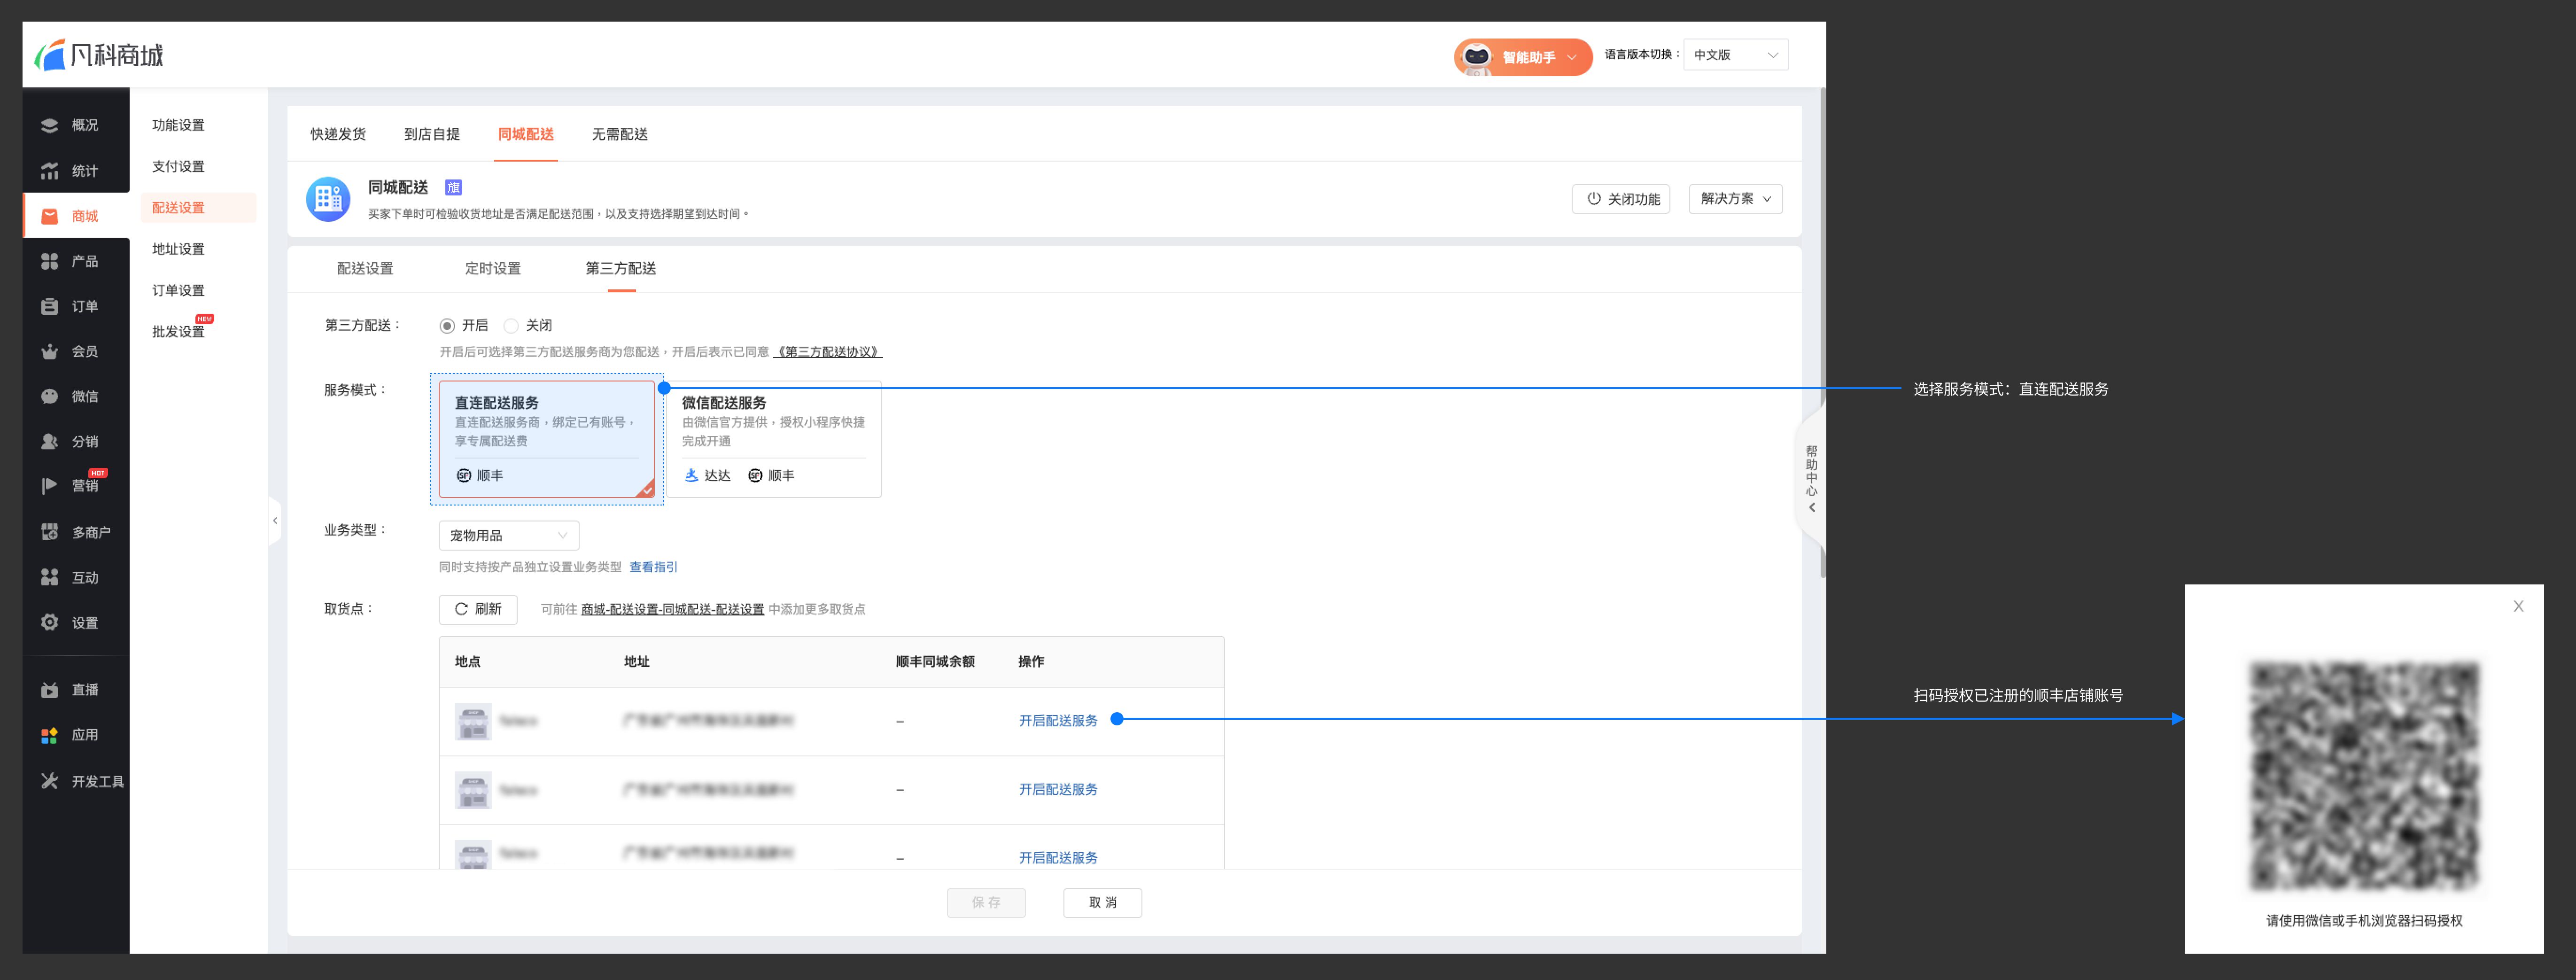The width and height of the screenshot is (2576, 980).
Task: Collapse the secondary sidebar with arrow handle
Action: pos(275,520)
